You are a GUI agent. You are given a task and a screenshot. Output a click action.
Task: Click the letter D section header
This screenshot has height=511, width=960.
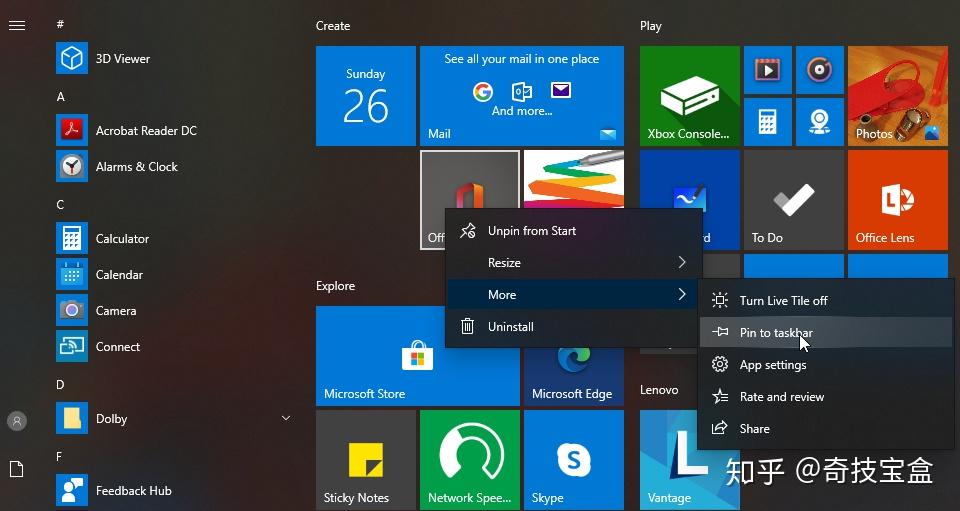pos(60,384)
